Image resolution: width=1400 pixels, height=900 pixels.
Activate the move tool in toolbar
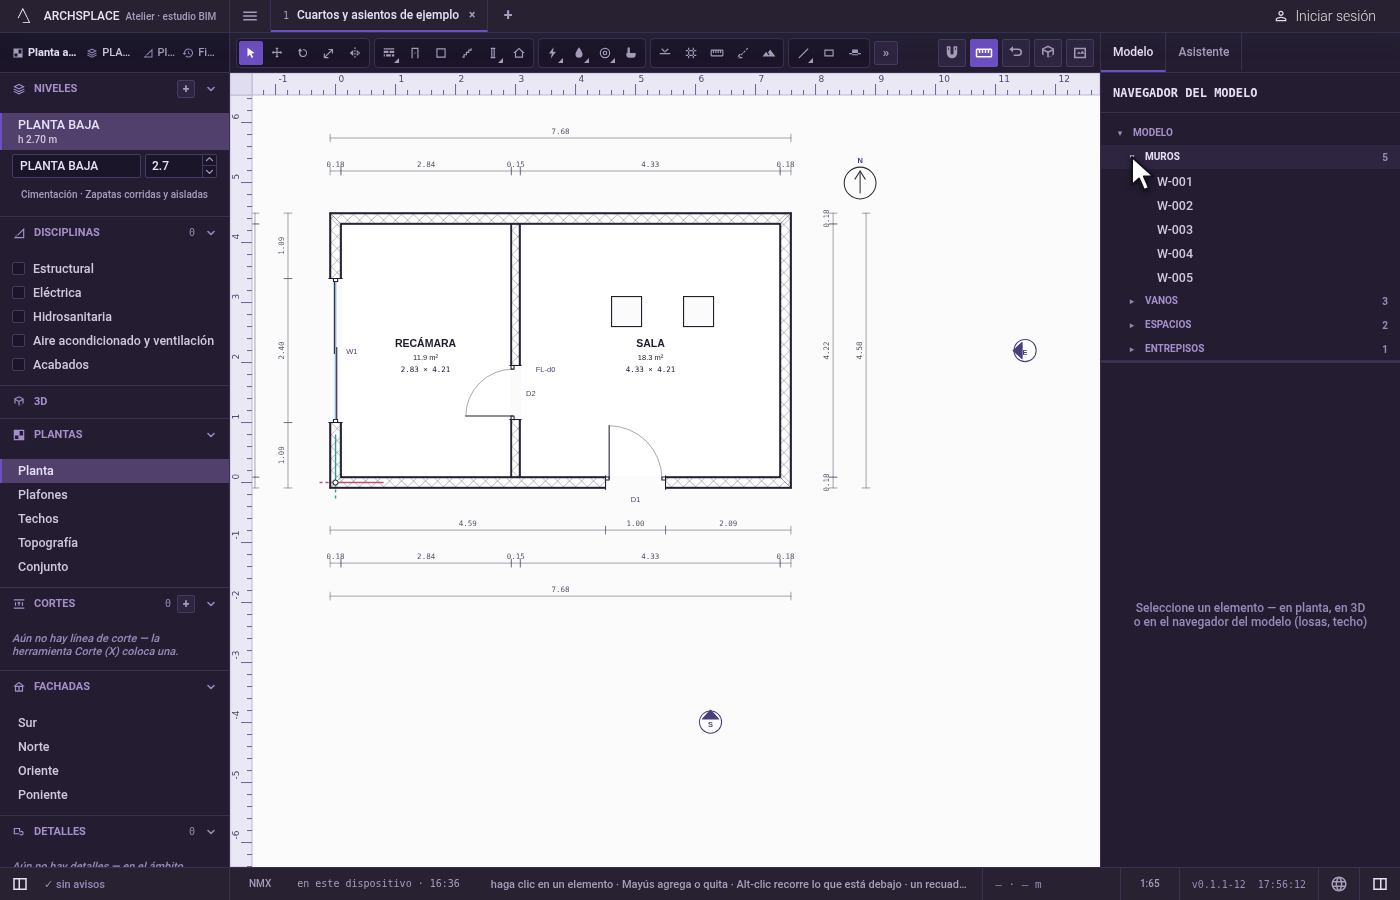(277, 53)
